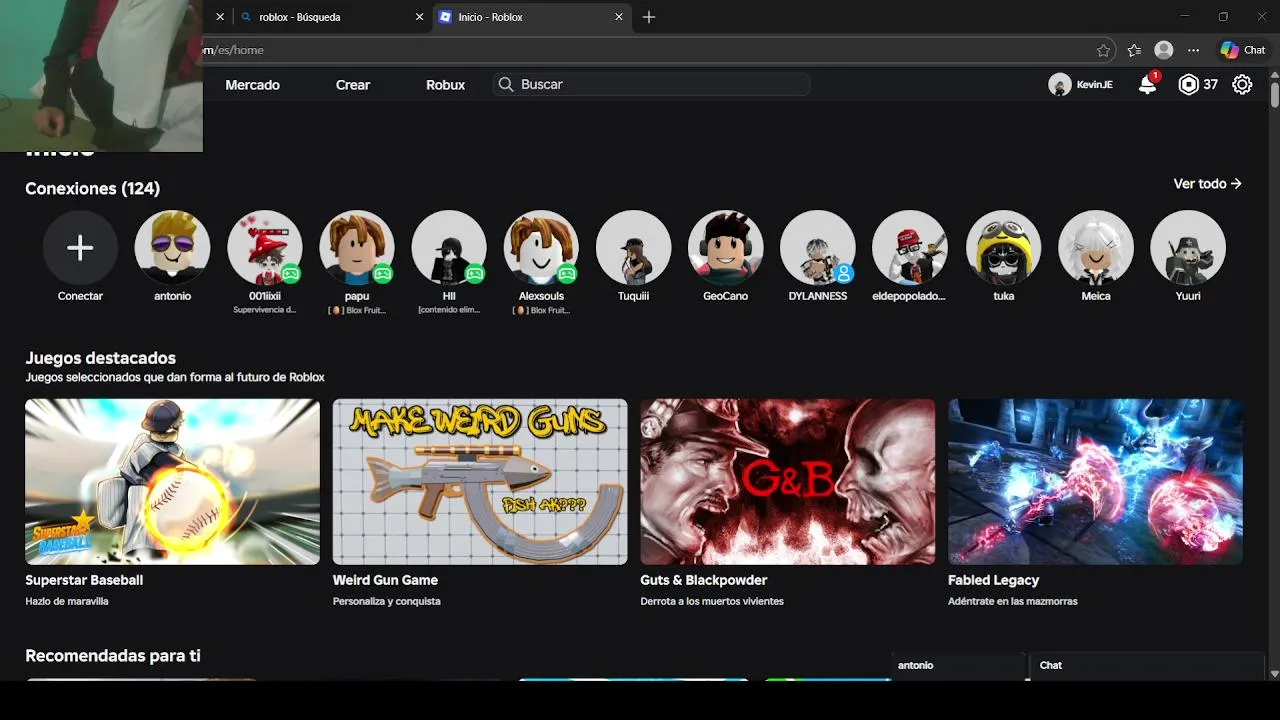Switch to the Inicio - Roblox tab
This screenshot has height=720, width=1280.
coord(532,17)
